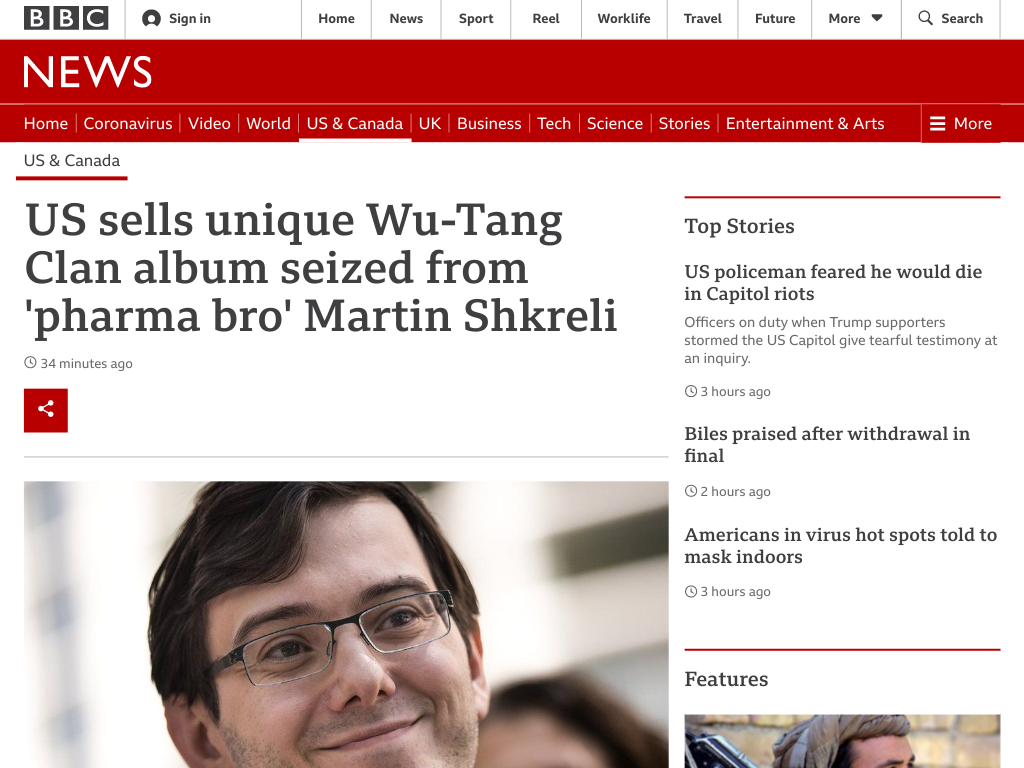
Task: Open the Americans told to mask indoors story
Action: (x=840, y=545)
